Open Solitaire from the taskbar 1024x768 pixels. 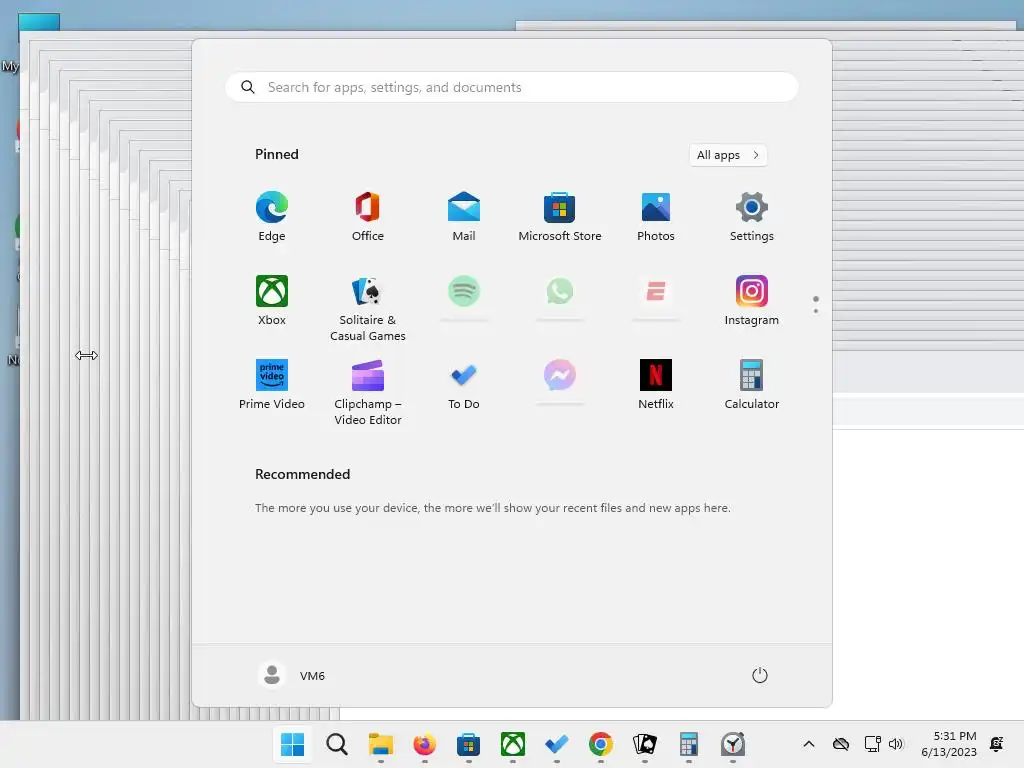click(645, 744)
